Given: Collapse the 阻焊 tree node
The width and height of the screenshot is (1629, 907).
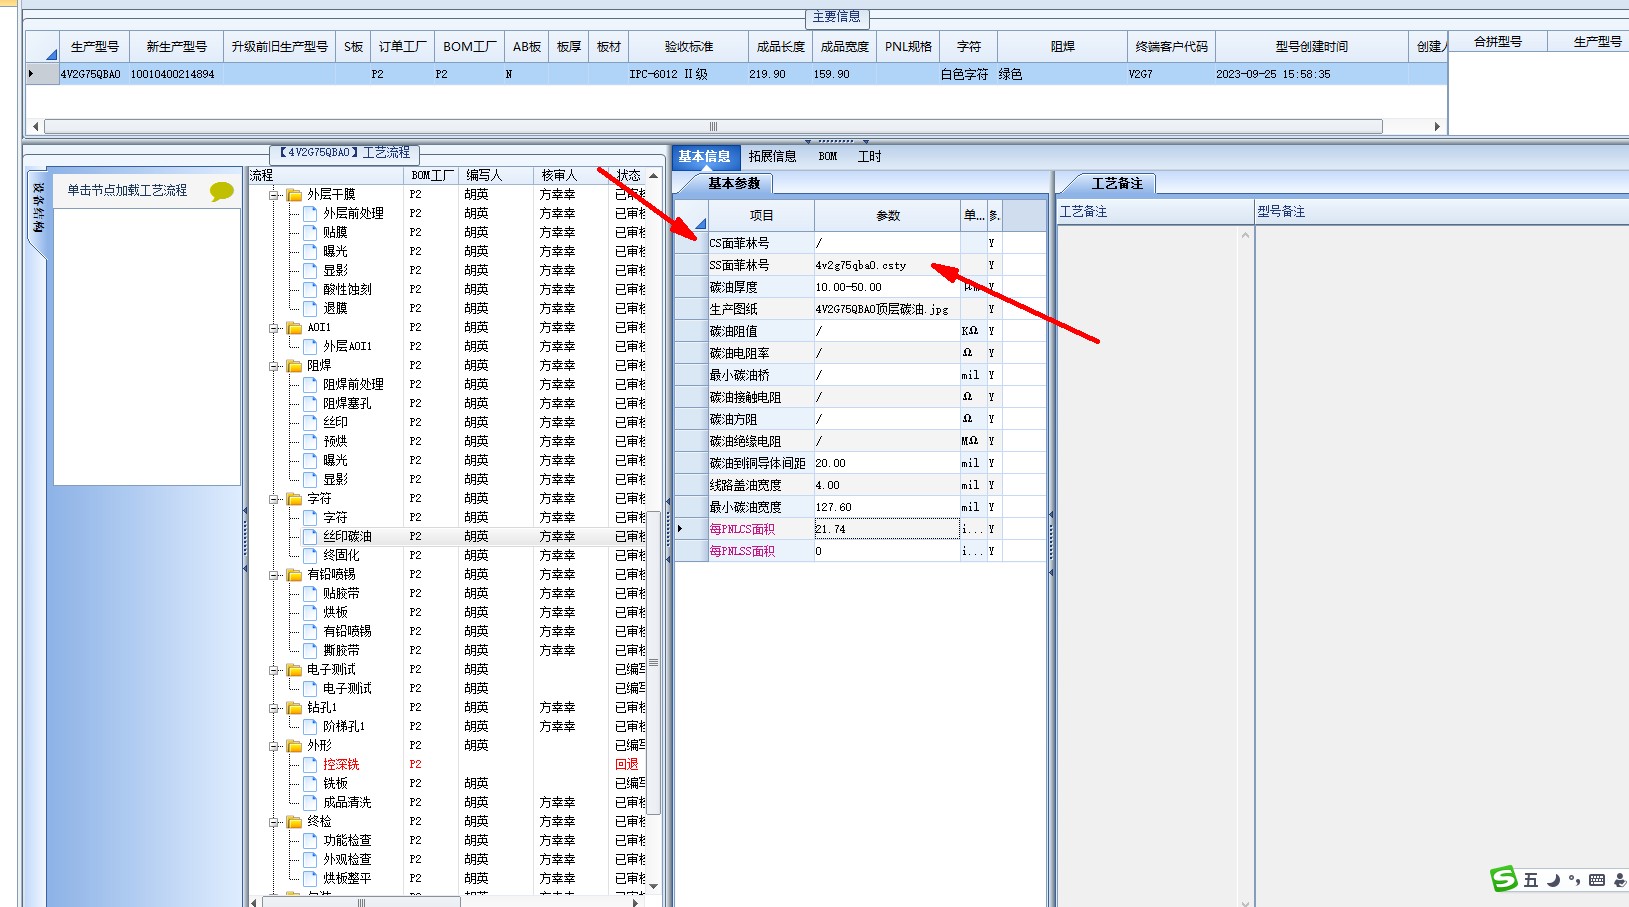Looking at the screenshot, I should click(274, 366).
